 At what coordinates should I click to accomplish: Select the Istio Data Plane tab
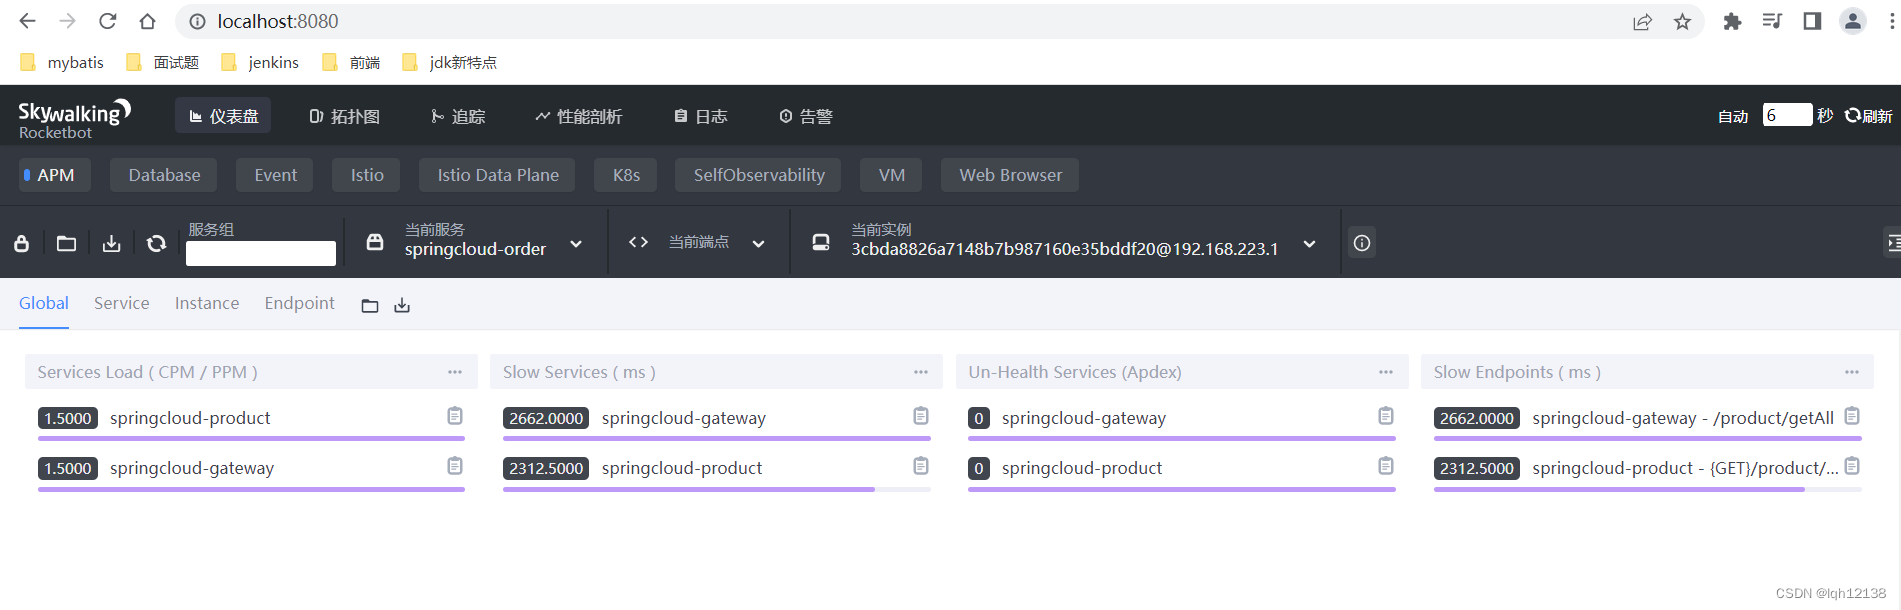pos(498,175)
